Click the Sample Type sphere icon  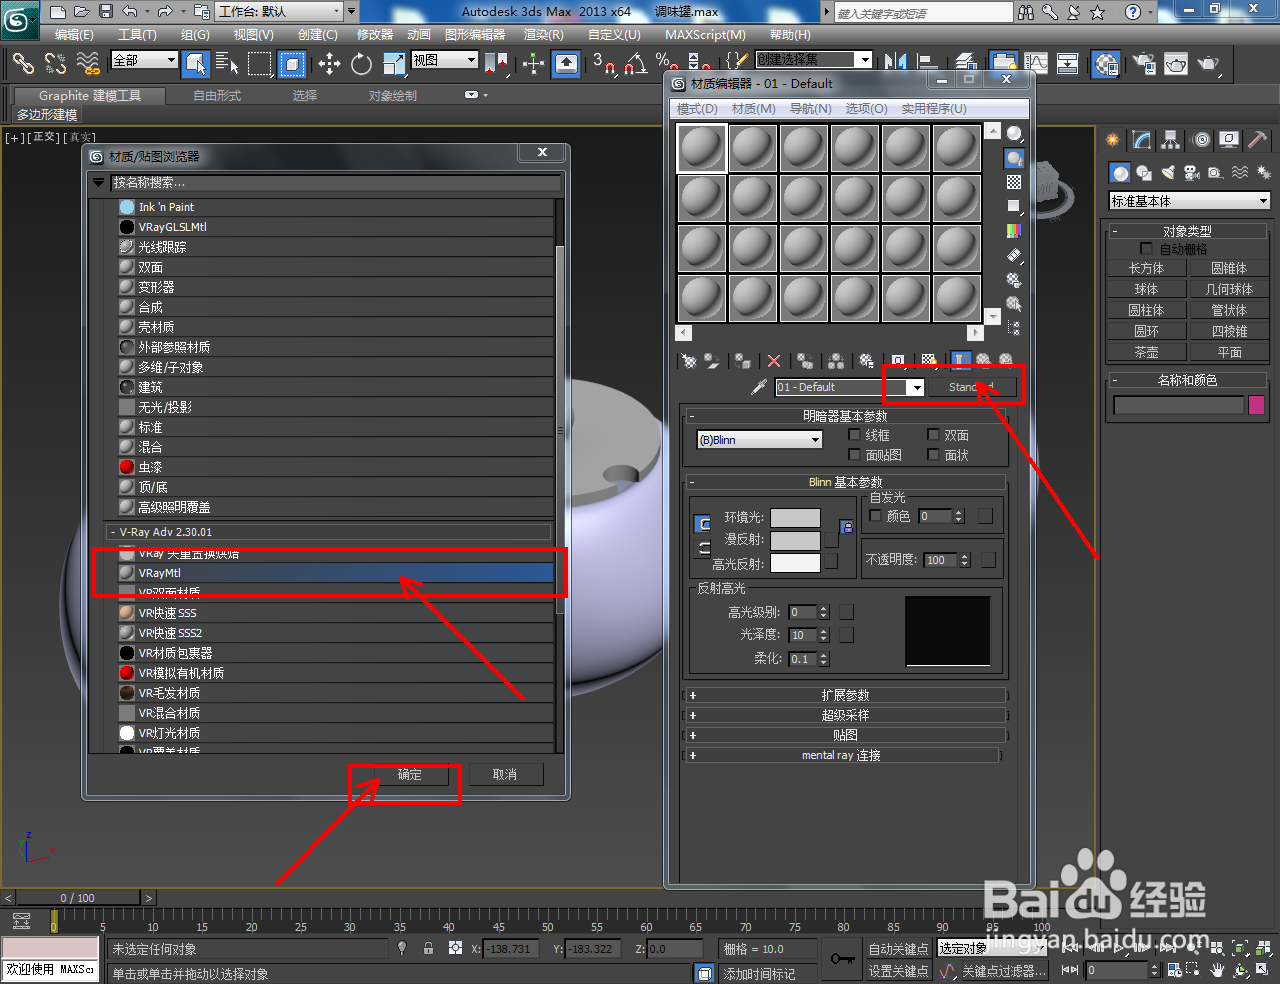click(1014, 134)
